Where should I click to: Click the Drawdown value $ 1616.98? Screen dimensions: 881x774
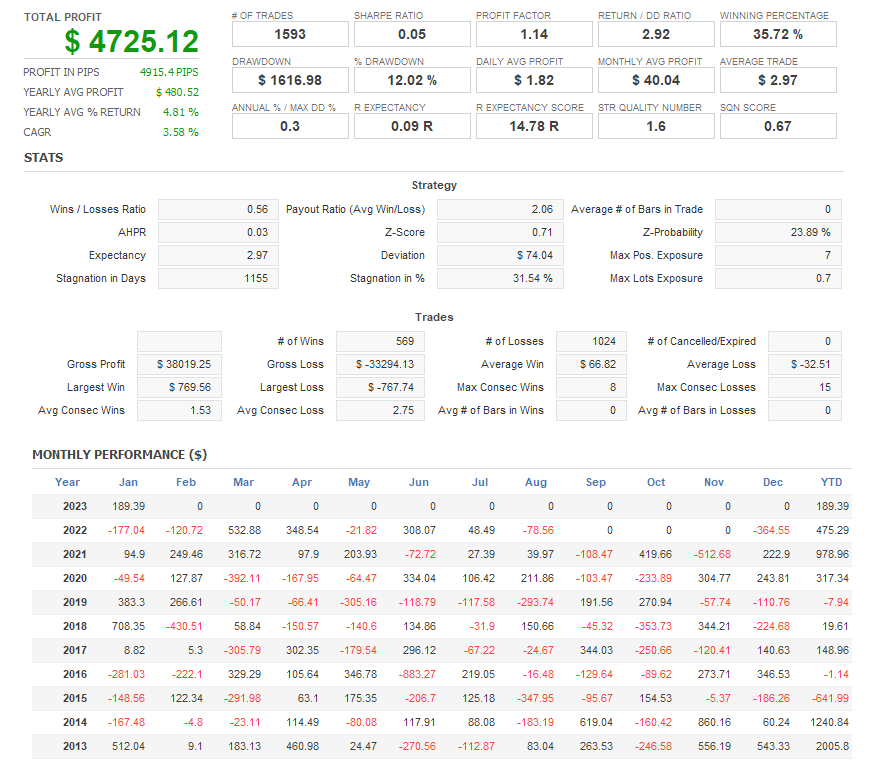[290, 80]
